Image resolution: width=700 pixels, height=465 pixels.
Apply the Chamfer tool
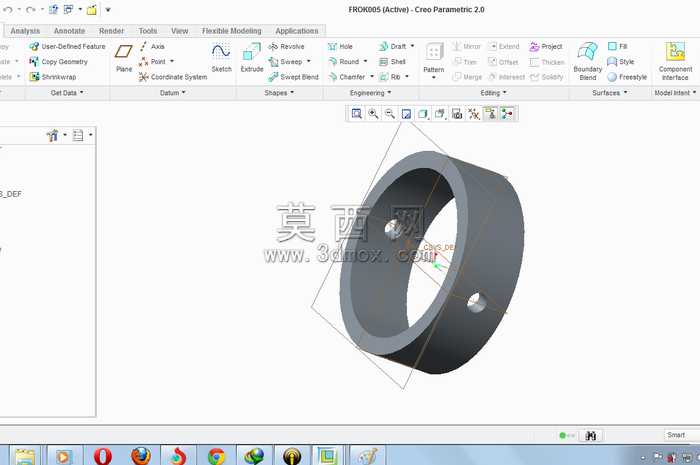[x=347, y=77]
